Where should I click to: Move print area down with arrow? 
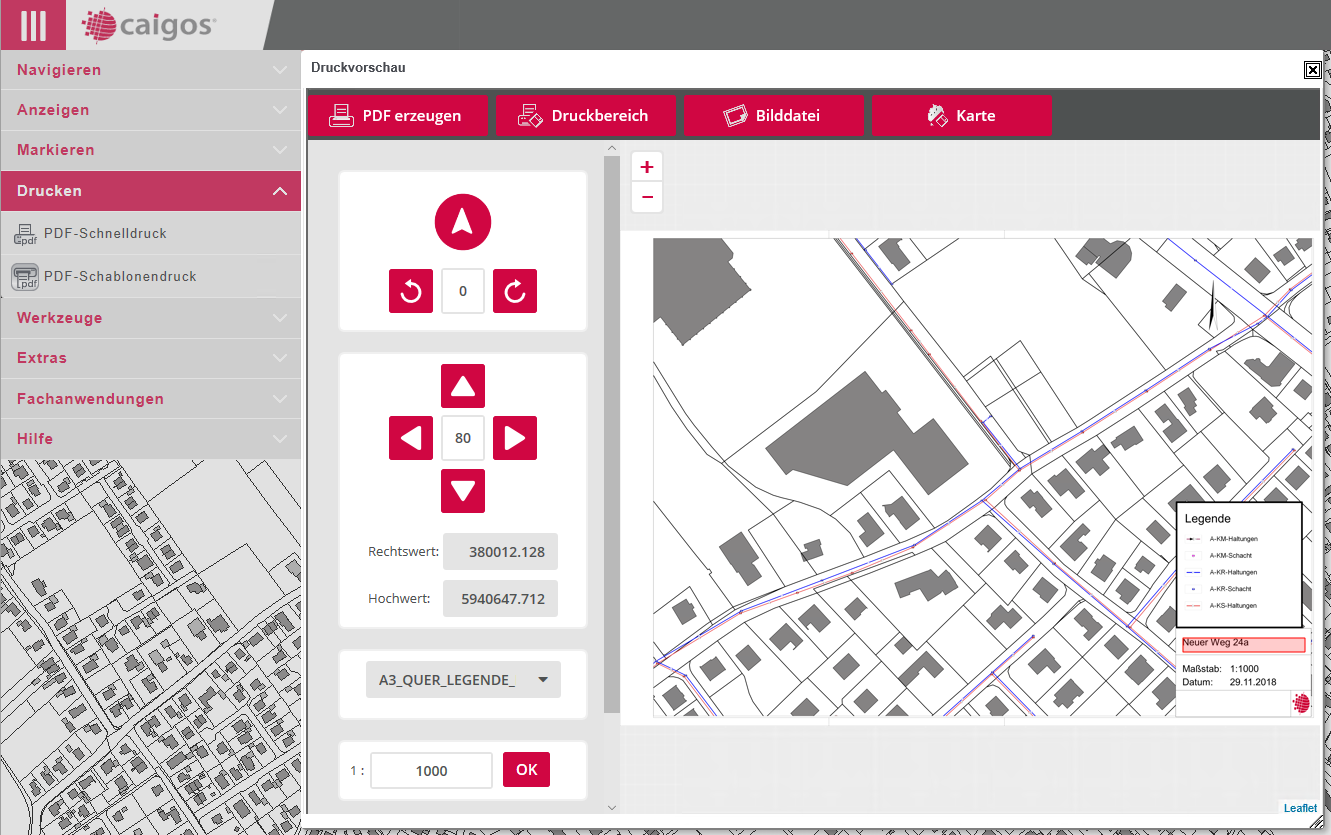coord(462,491)
